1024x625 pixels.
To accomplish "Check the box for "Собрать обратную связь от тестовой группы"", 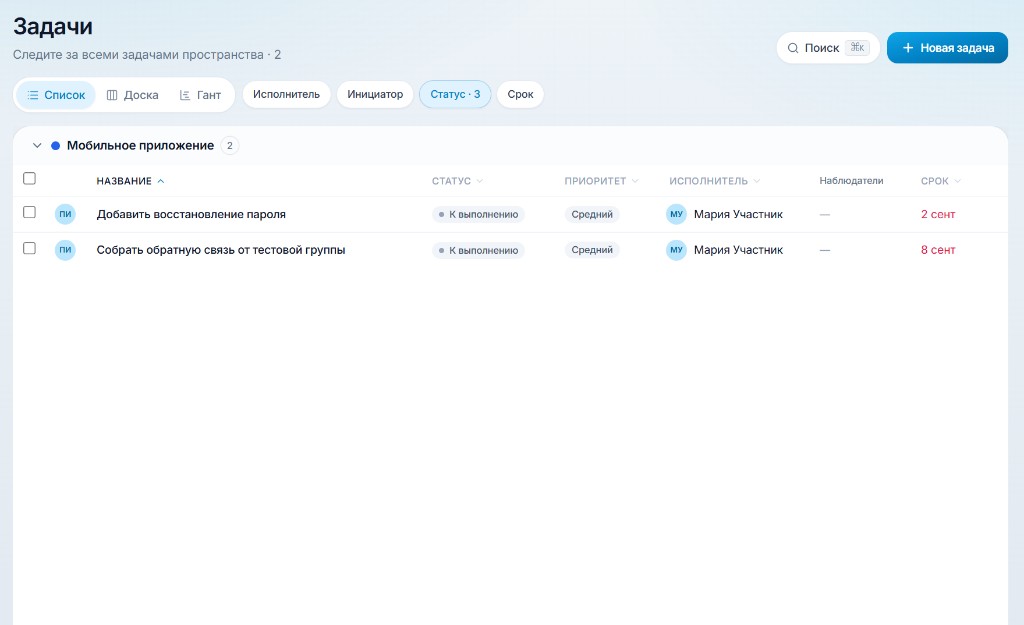I will 29,248.
